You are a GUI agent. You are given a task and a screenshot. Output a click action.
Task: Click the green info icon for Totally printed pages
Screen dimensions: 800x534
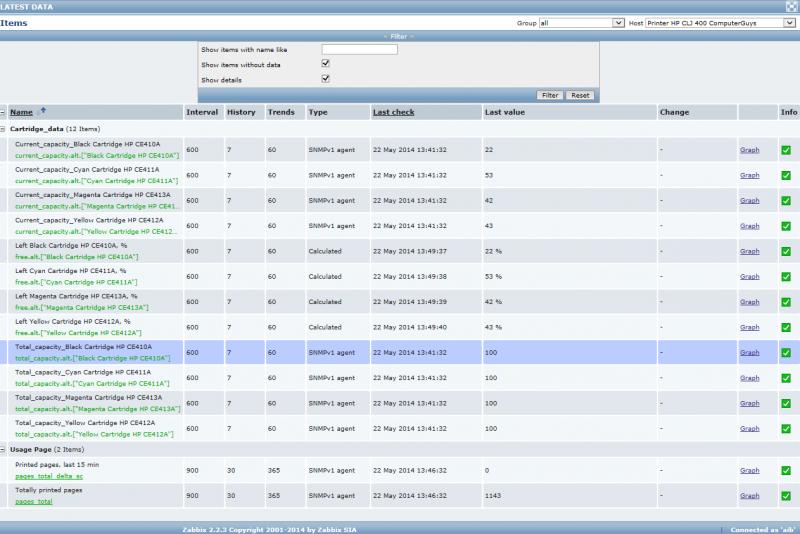(786, 496)
